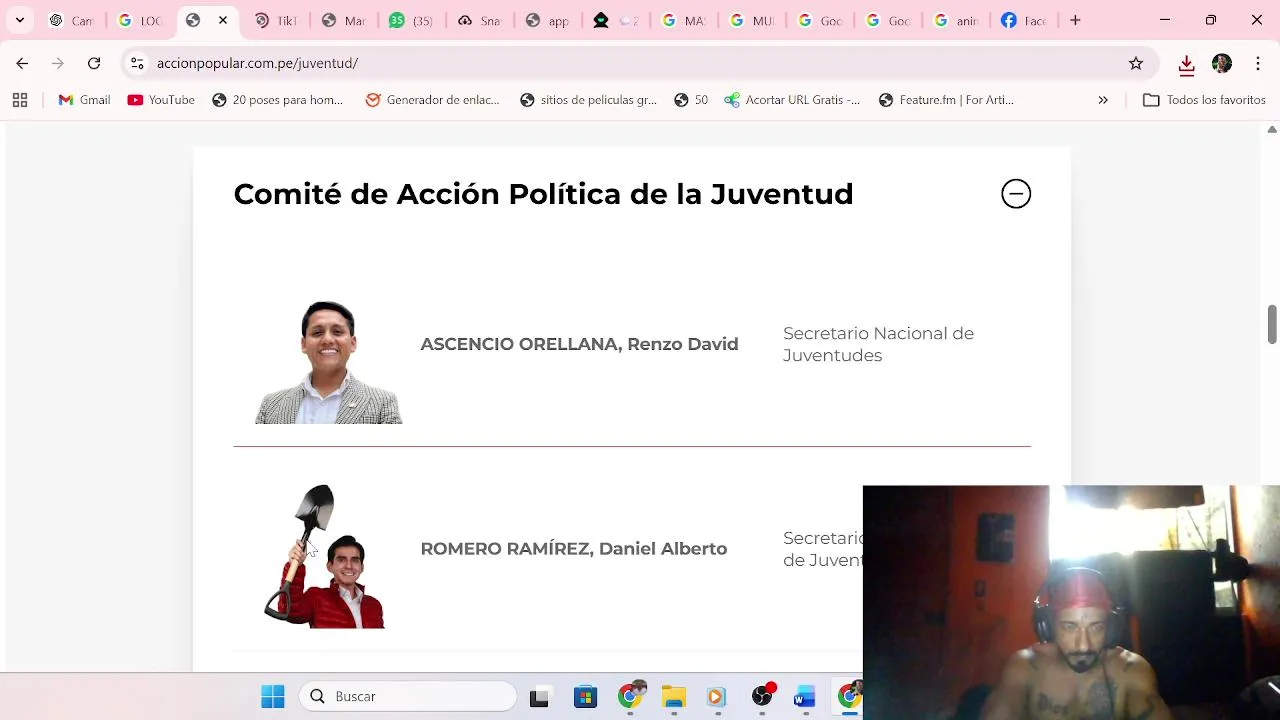This screenshot has height=720, width=1280.
Task: Open '20 poses para hom...' bookmark
Action: 277,100
